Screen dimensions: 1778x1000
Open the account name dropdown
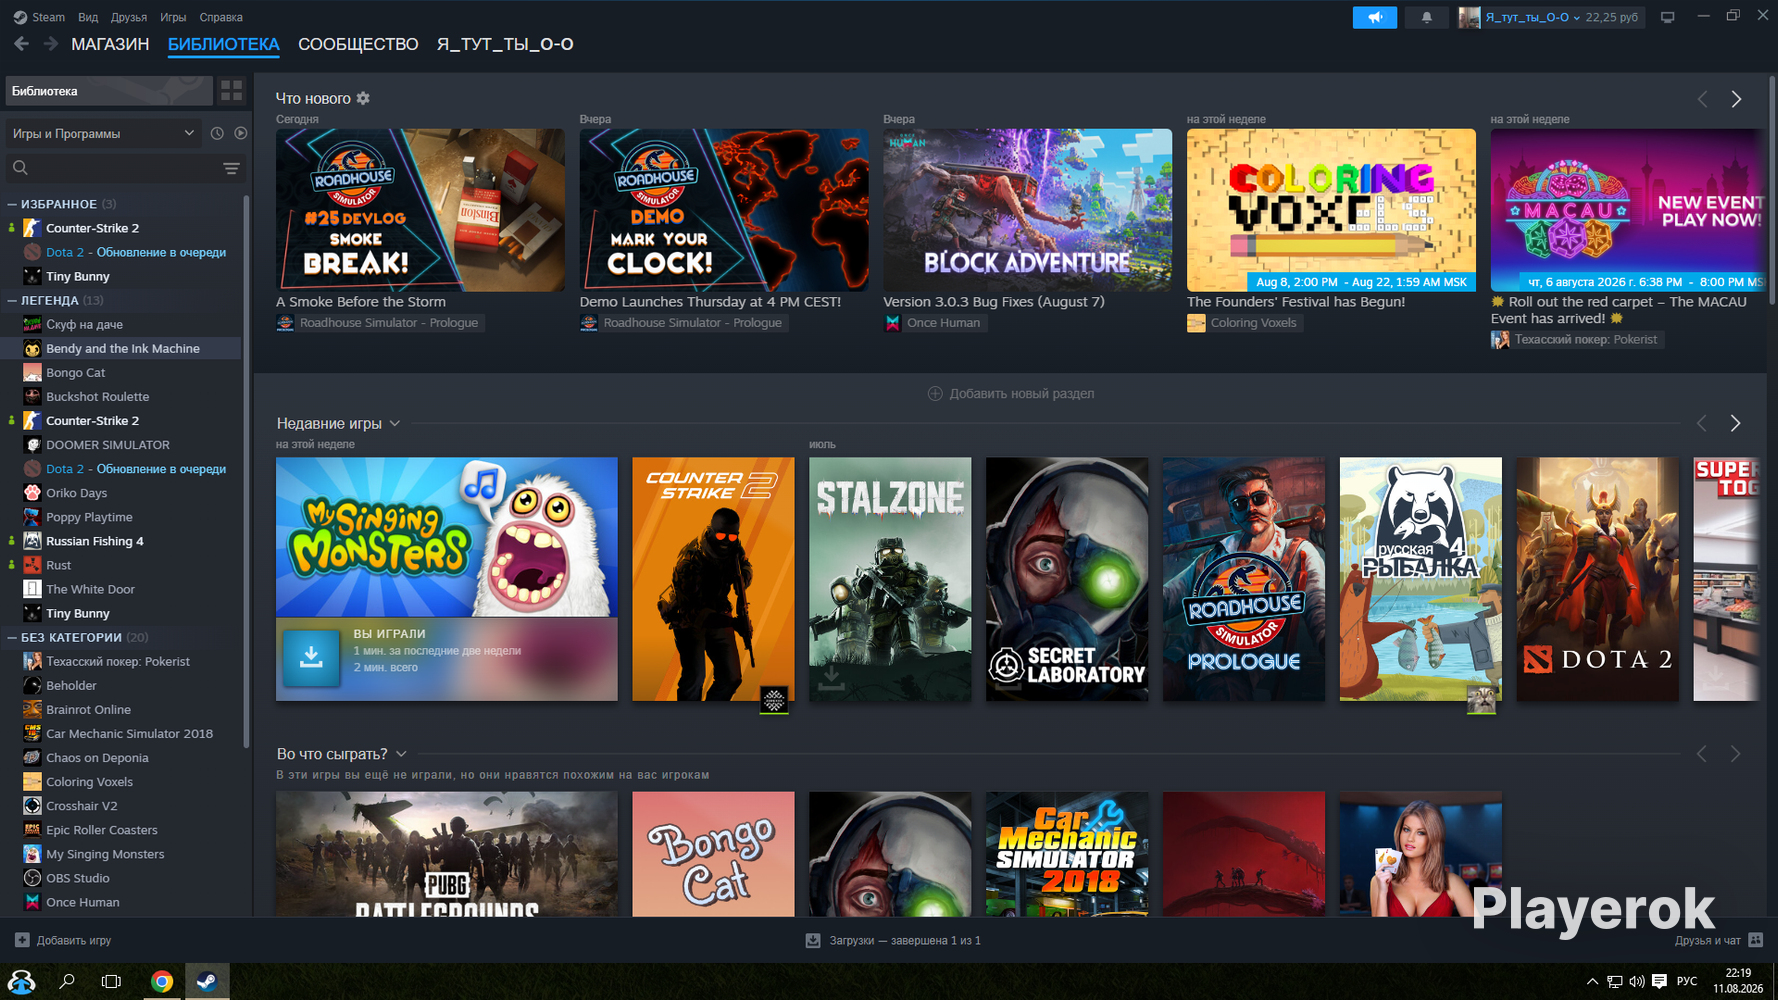1532,17
